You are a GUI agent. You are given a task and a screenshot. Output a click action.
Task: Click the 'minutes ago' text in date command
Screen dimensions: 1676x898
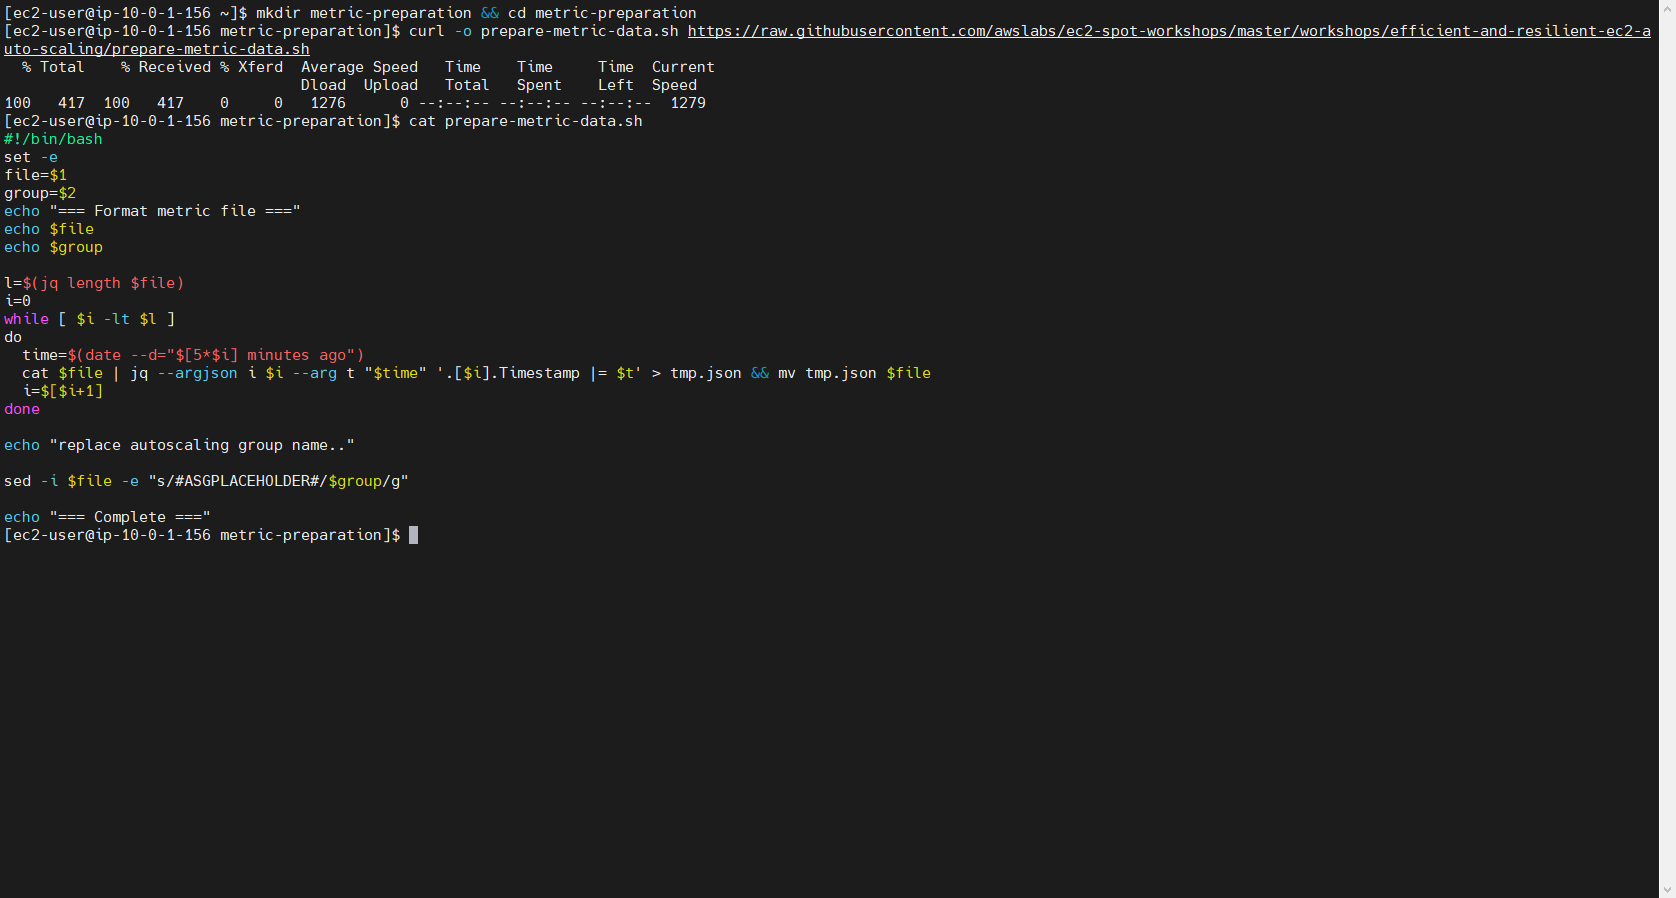point(296,355)
